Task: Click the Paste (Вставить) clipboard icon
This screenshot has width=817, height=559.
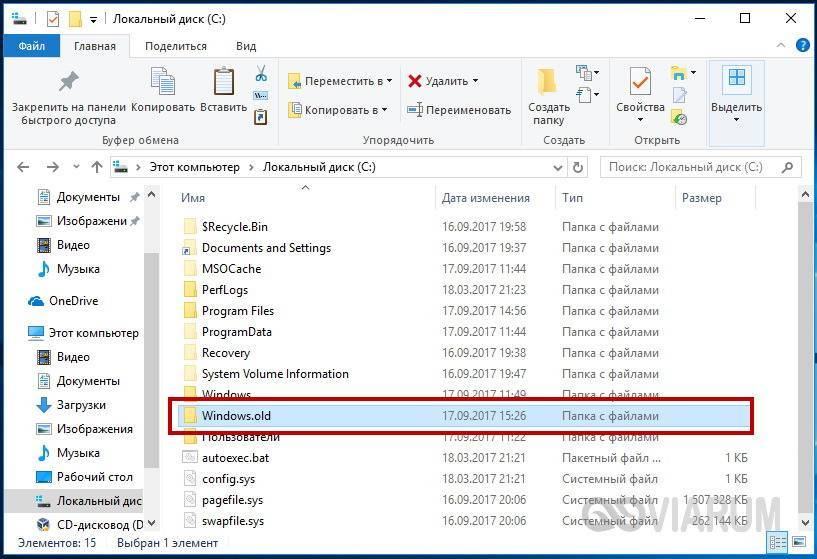Action: coord(223,82)
